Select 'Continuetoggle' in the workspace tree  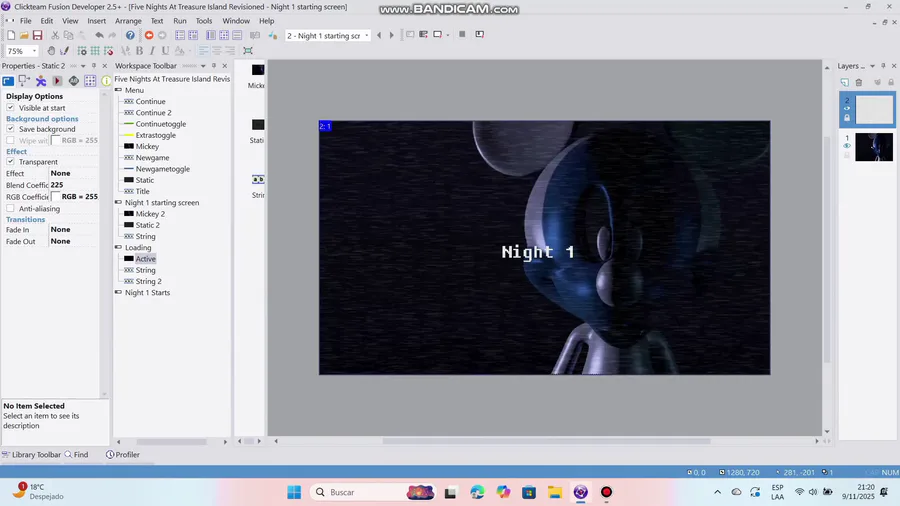click(161, 124)
